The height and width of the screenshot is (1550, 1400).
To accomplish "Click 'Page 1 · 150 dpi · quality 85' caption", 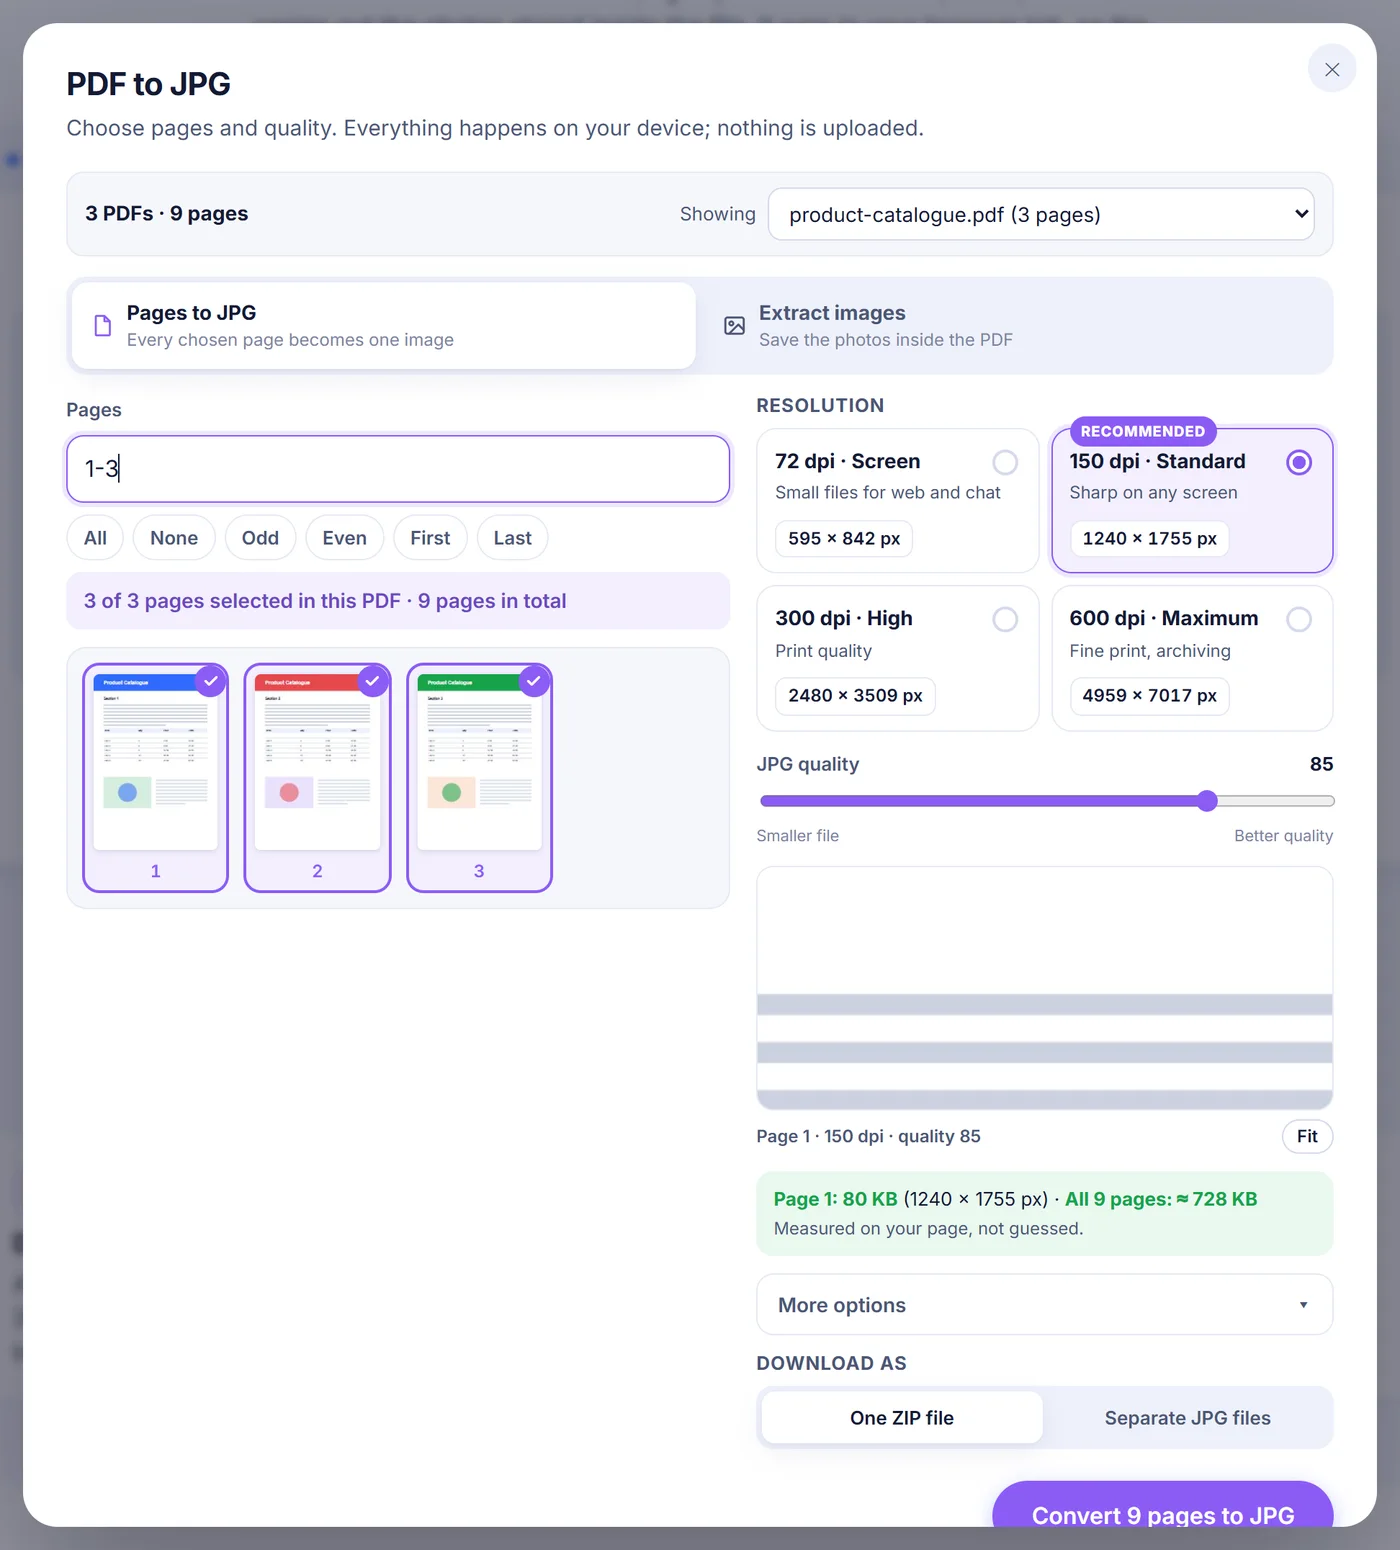I will click(868, 1136).
